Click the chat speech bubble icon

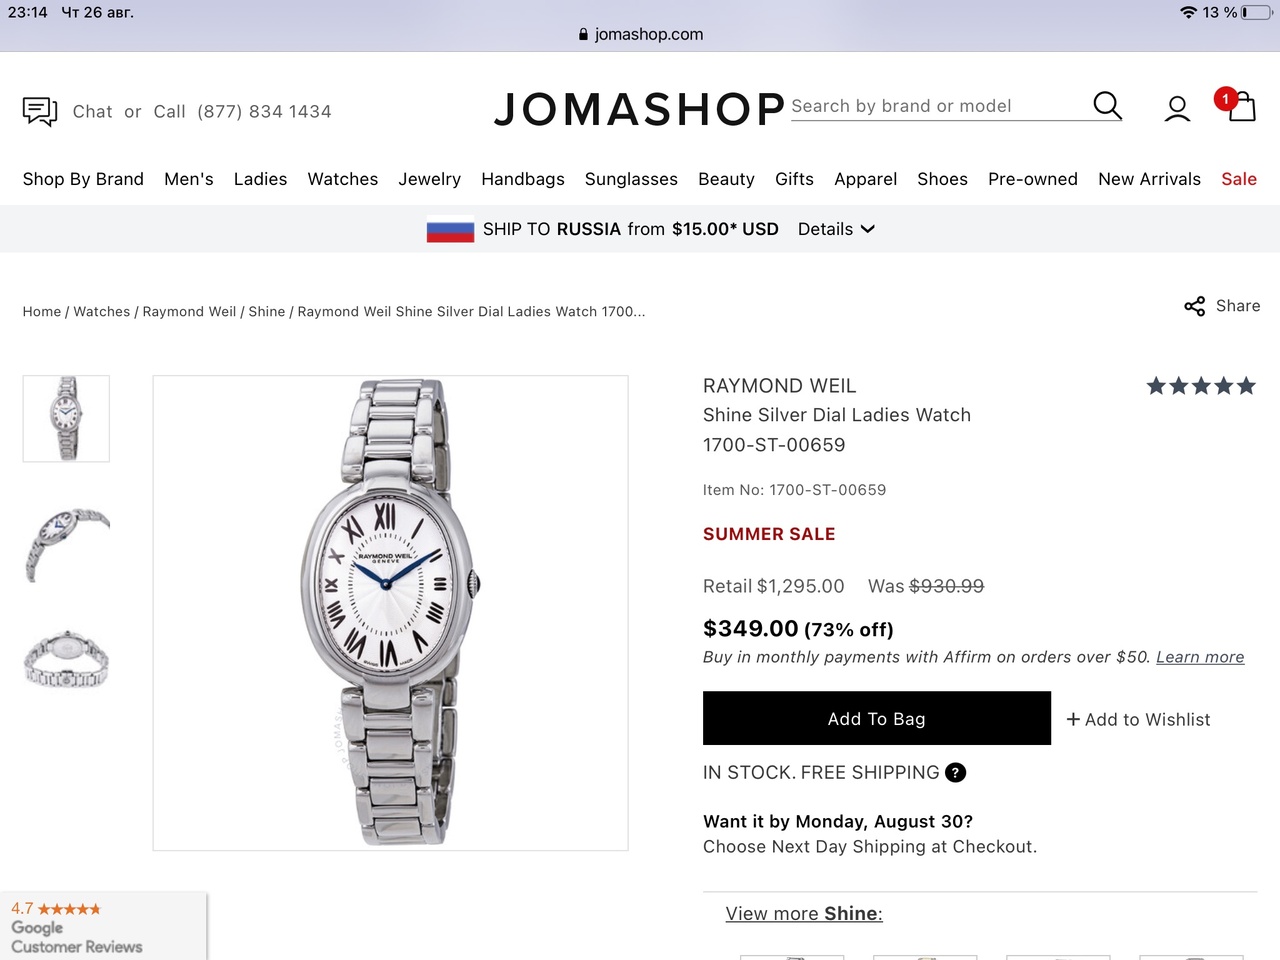pyautogui.click(x=40, y=111)
